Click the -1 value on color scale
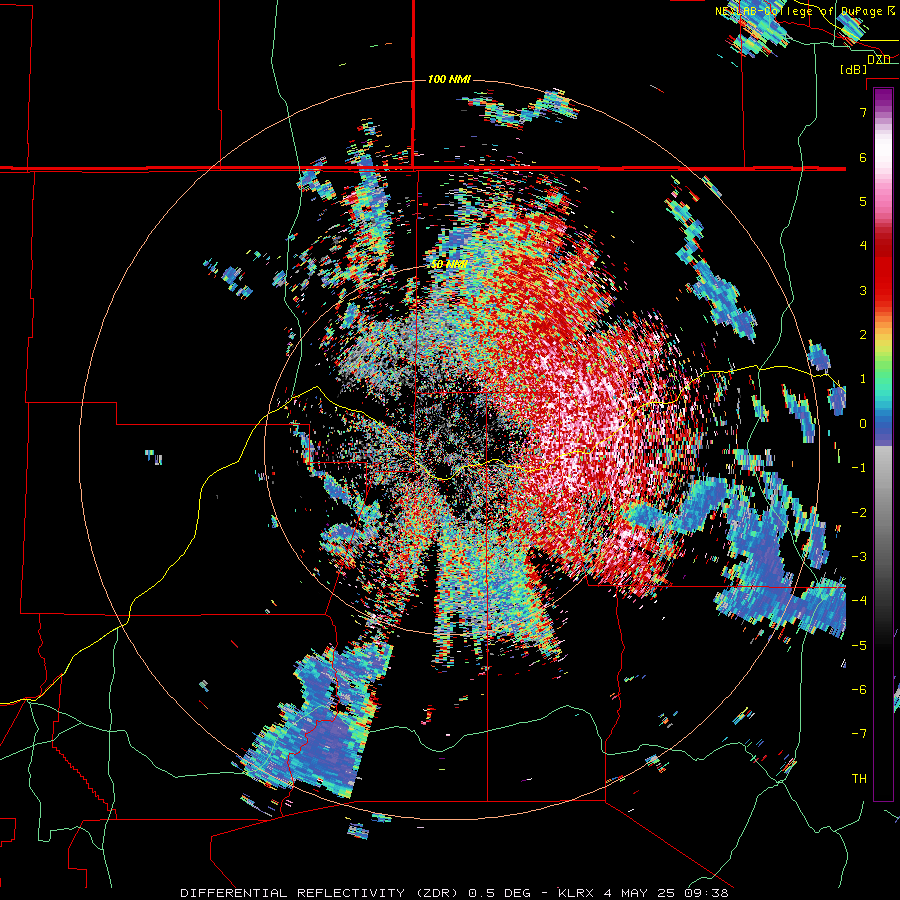The height and width of the screenshot is (900, 900). click(859, 468)
